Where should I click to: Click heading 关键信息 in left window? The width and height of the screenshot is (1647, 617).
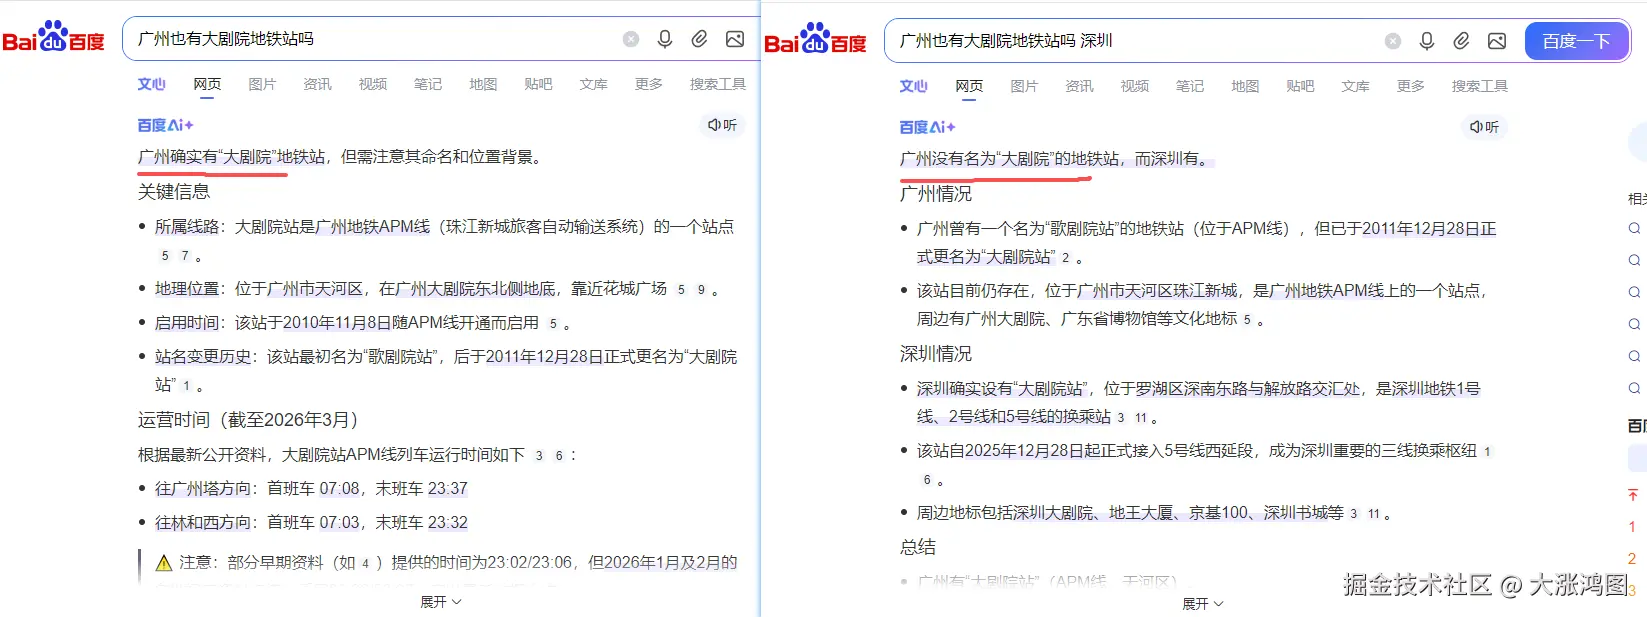[174, 191]
